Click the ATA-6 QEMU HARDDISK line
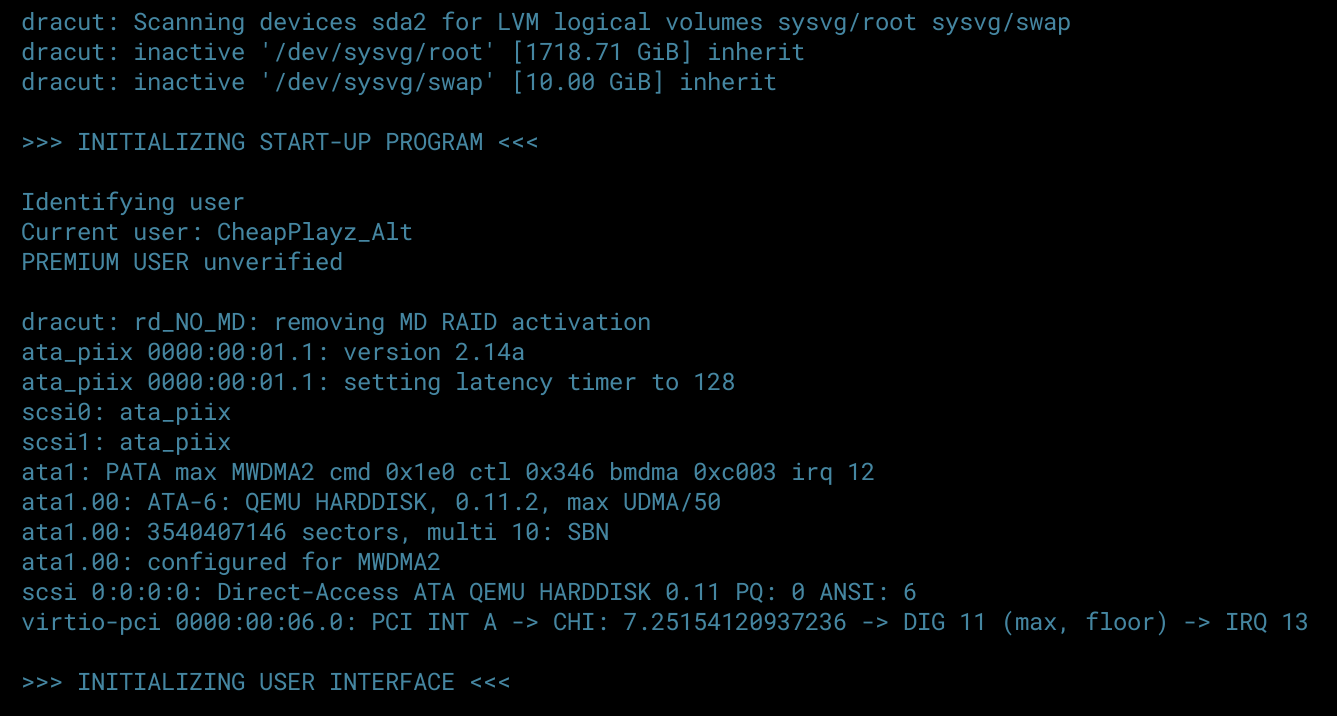1337x716 pixels. (371, 502)
